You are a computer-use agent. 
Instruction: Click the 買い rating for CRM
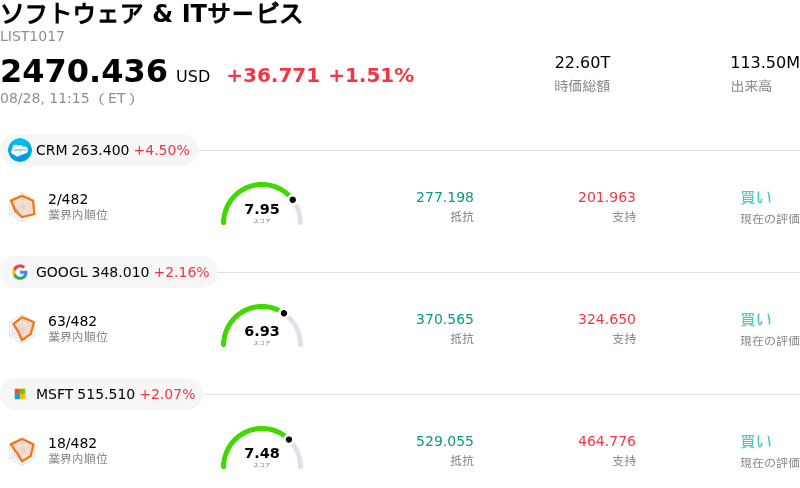click(x=756, y=198)
